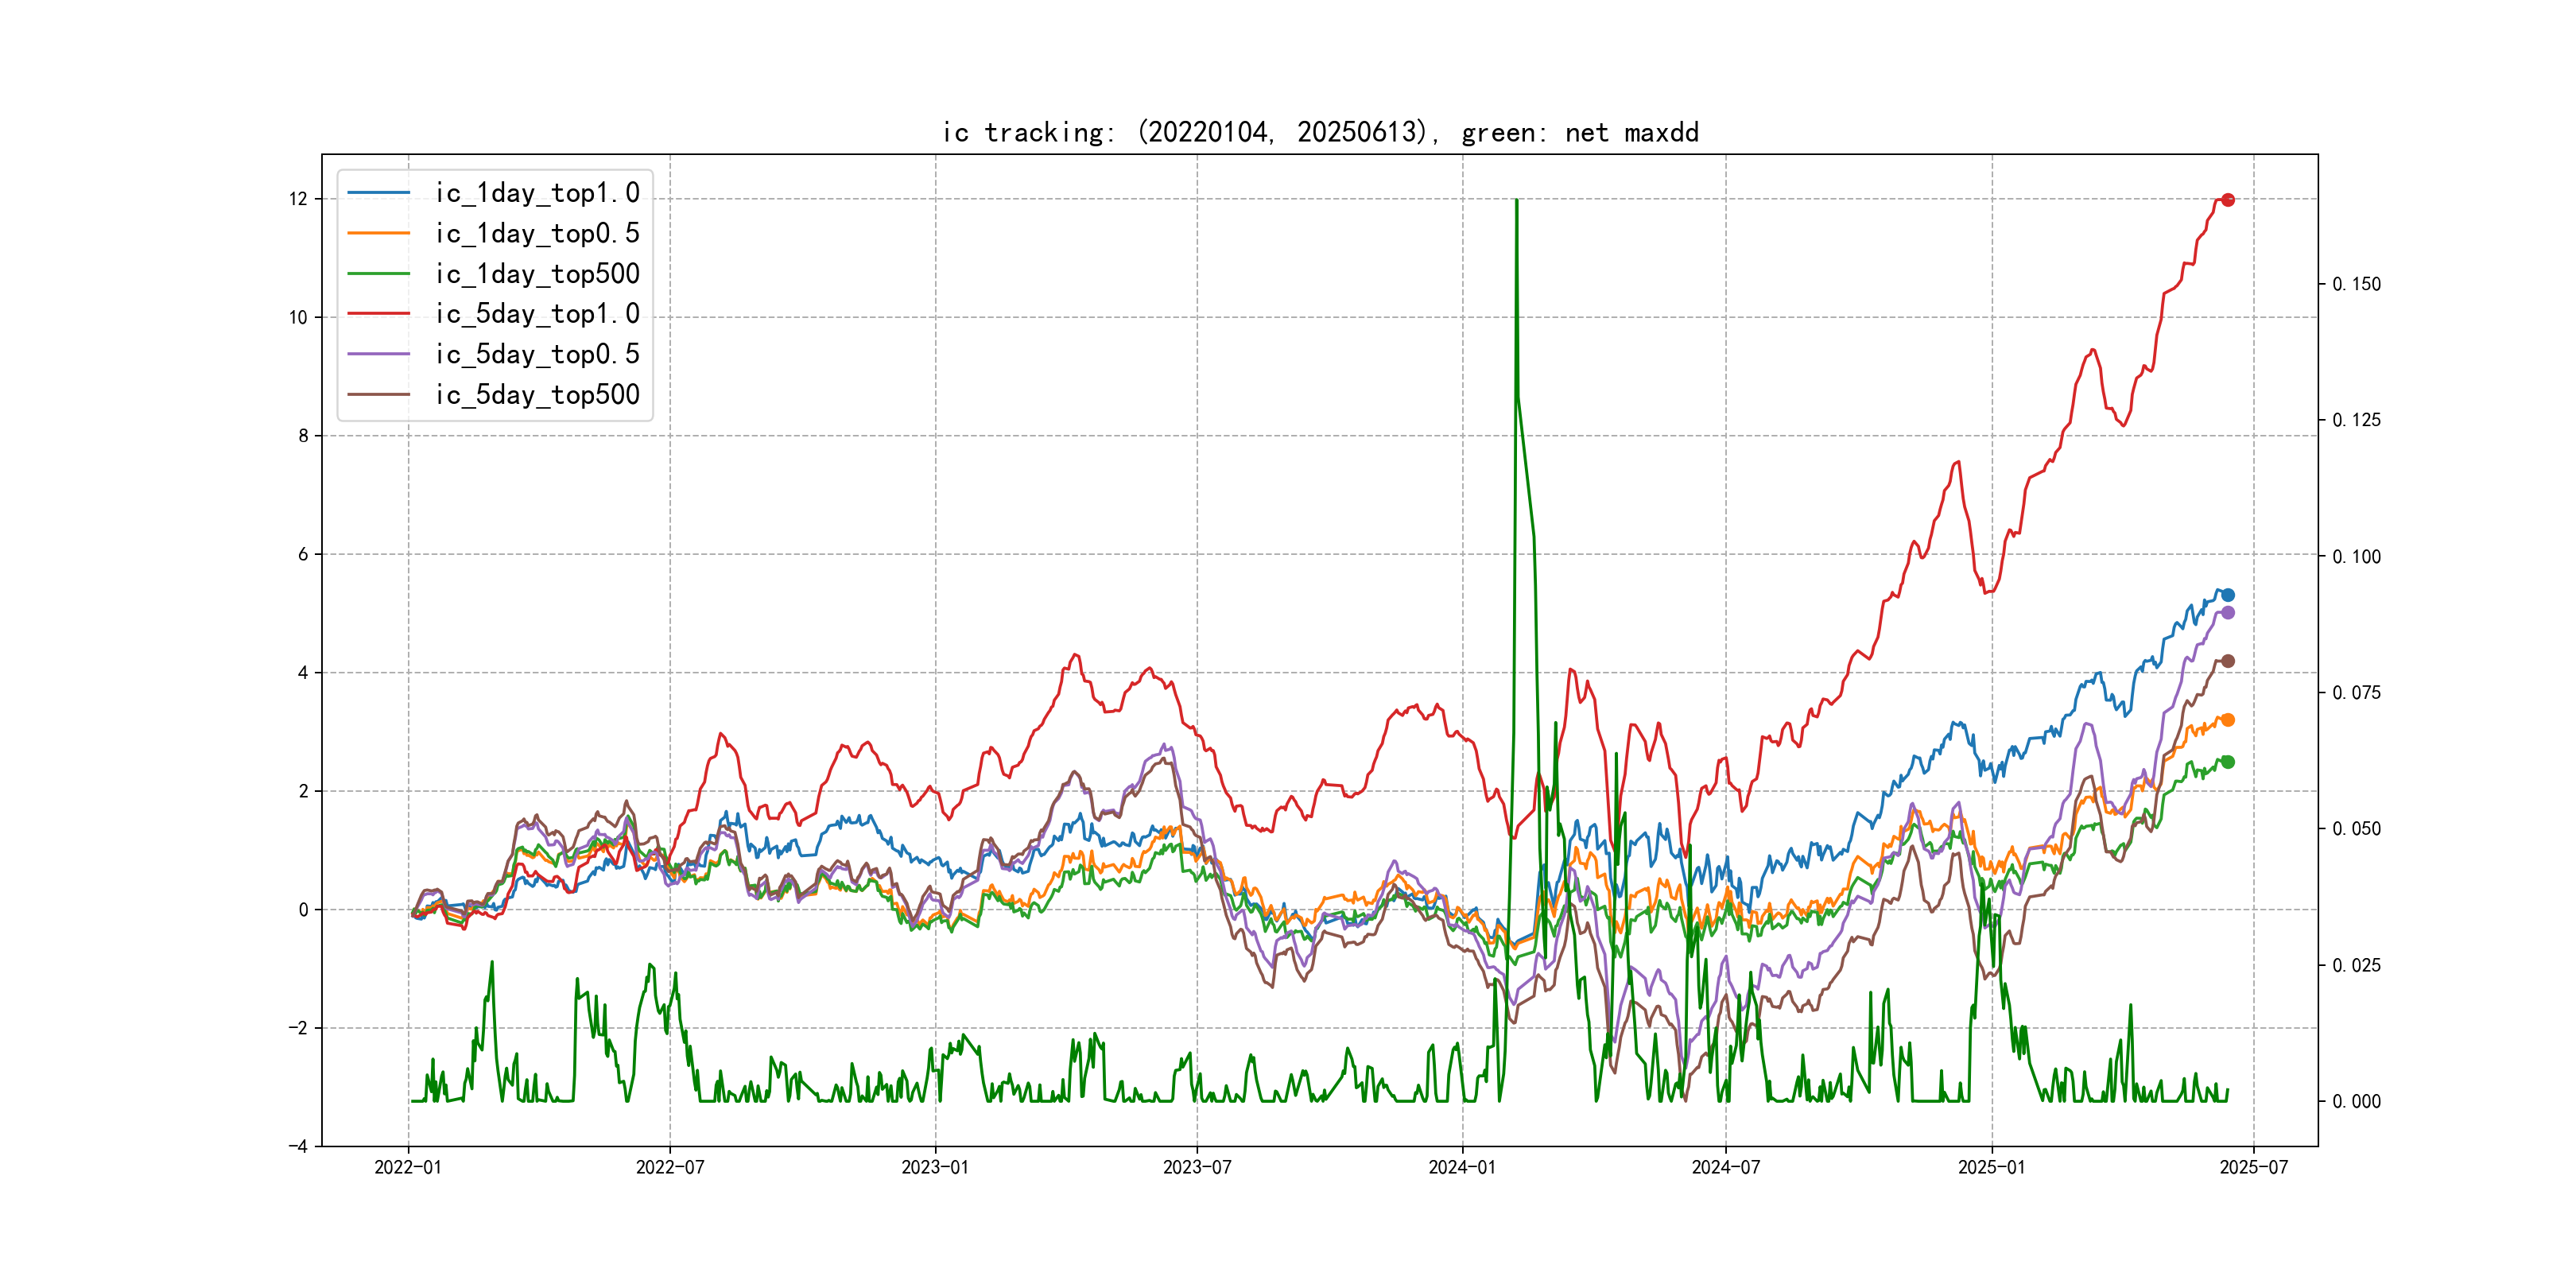Click the red endpoint marker at chart top-right
2576x1288 pixels.
pyautogui.click(x=2228, y=200)
